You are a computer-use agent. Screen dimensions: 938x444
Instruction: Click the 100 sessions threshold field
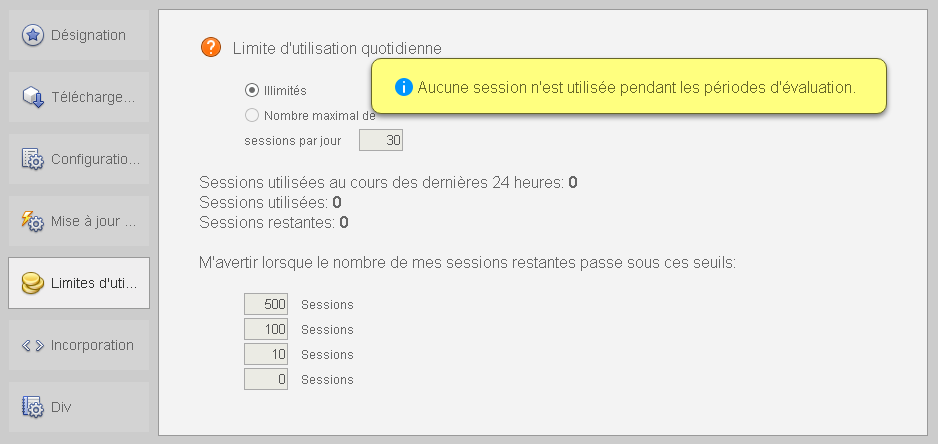tap(266, 329)
